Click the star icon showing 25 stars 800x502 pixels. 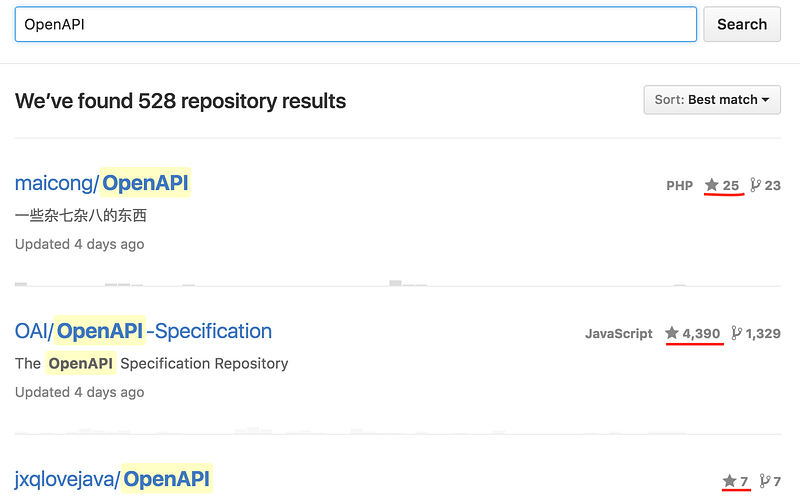point(712,185)
